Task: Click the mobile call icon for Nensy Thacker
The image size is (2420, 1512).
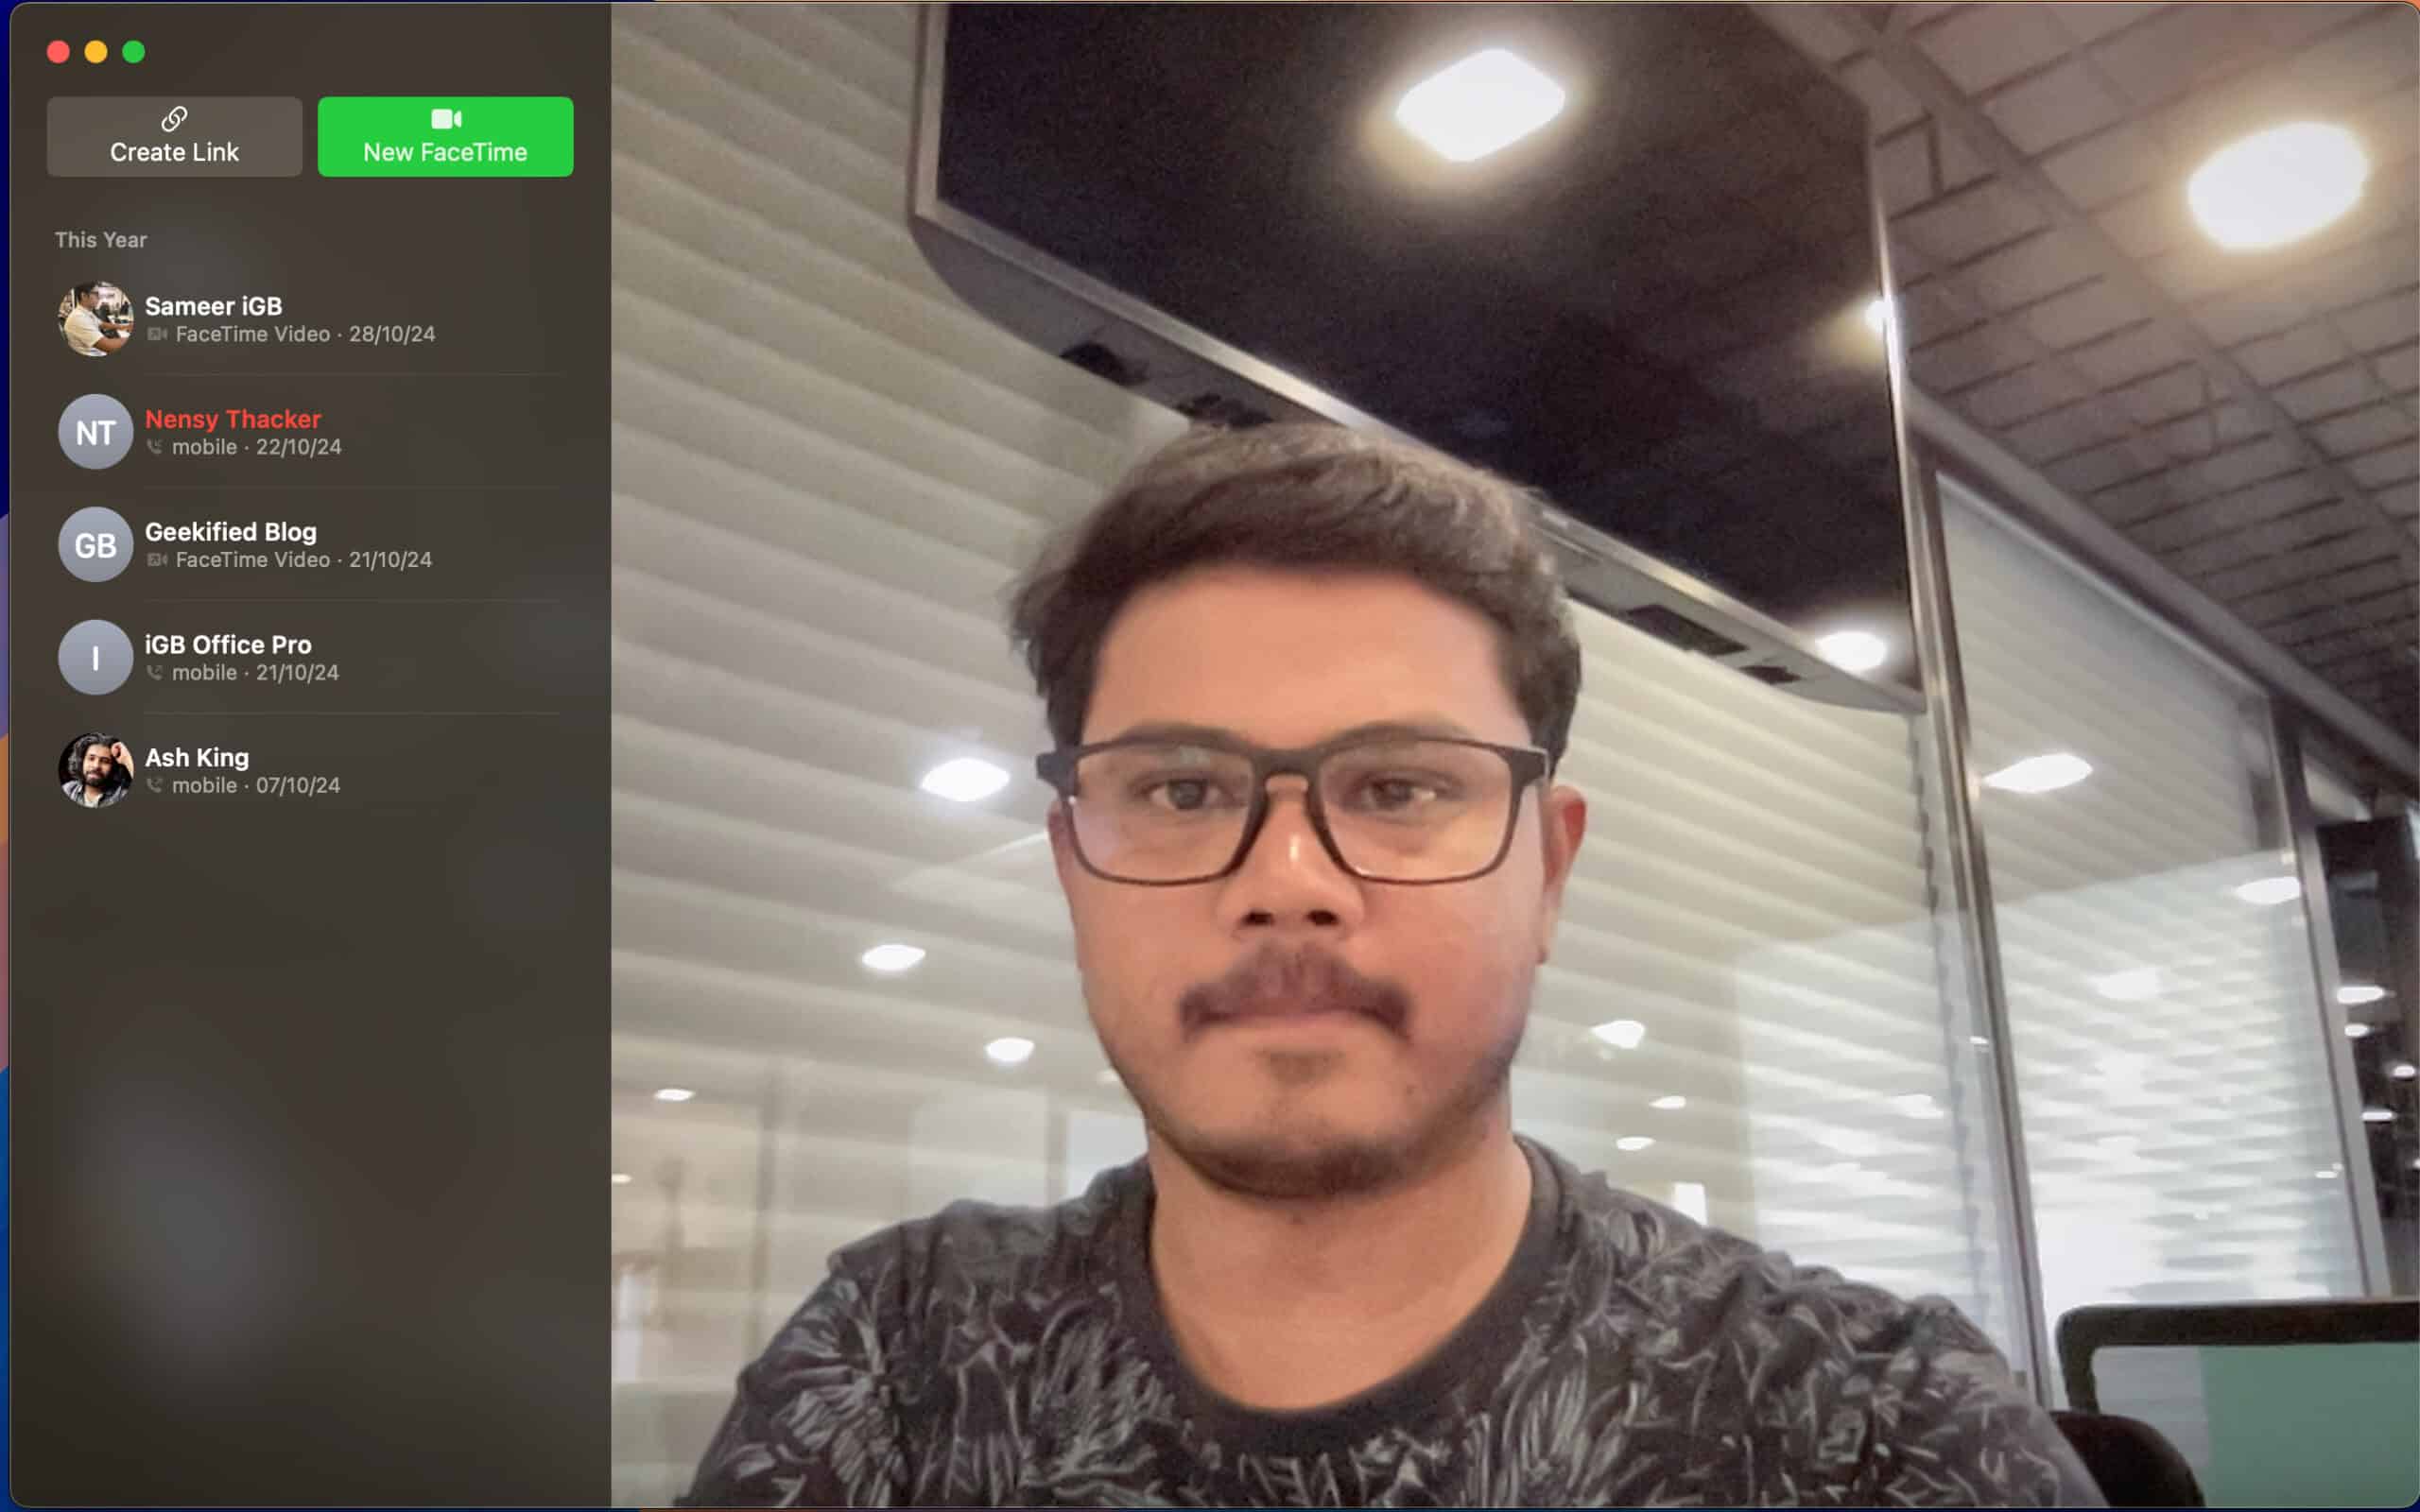Action: [155, 446]
